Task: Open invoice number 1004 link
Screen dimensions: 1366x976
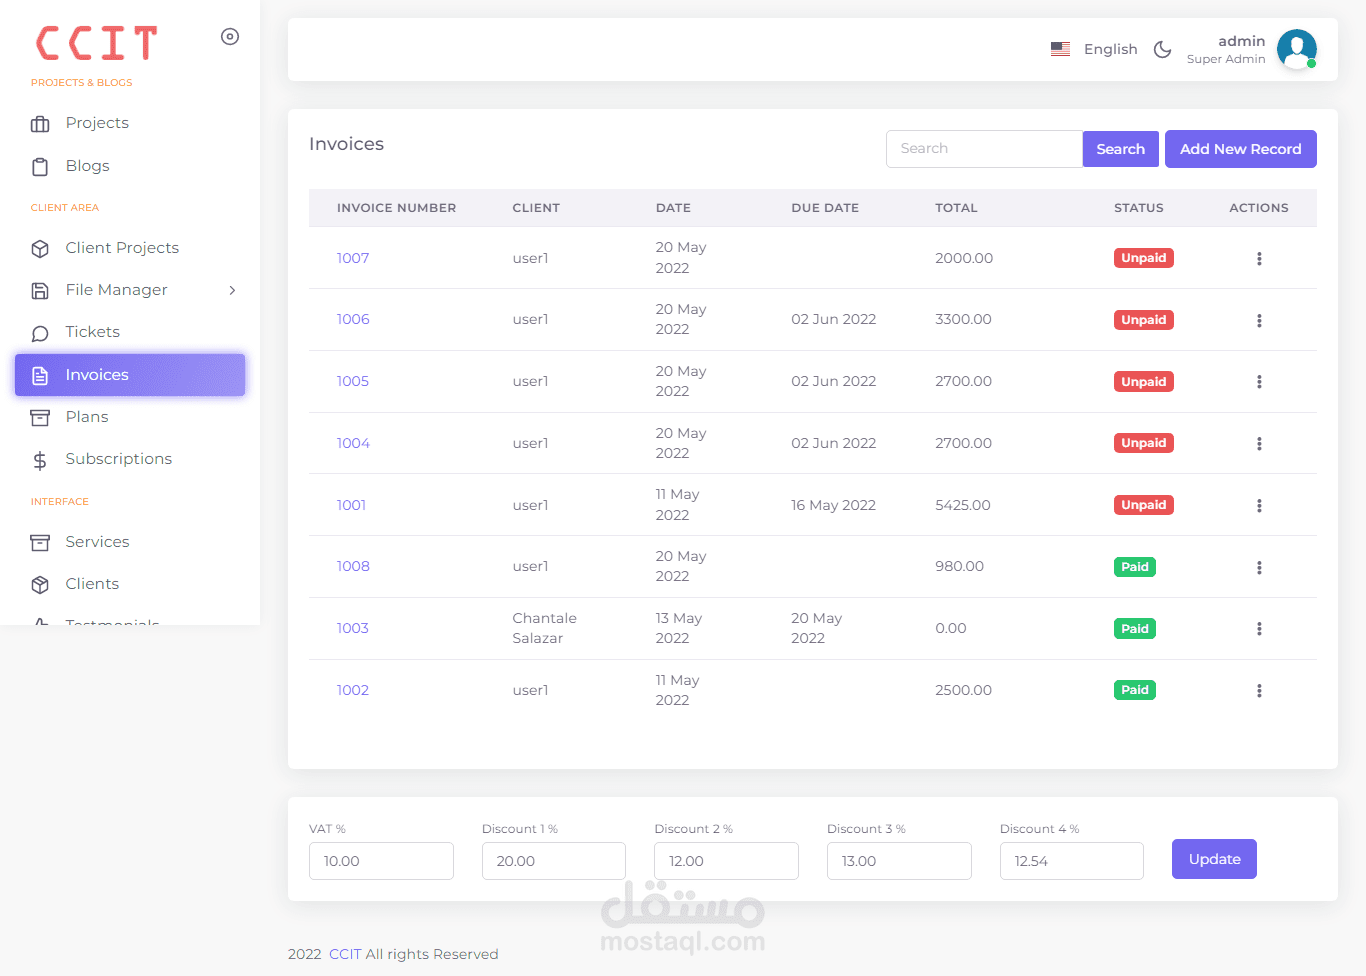Action: [353, 443]
